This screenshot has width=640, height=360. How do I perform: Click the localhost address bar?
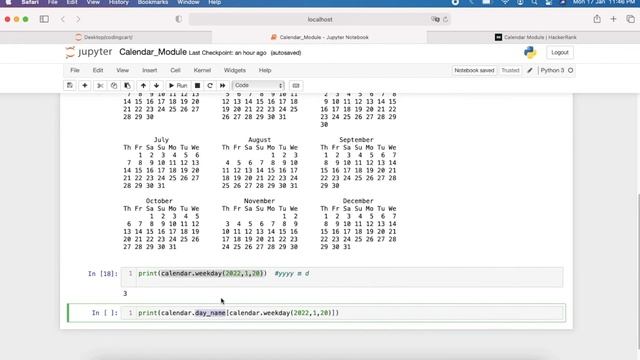(x=320, y=19)
